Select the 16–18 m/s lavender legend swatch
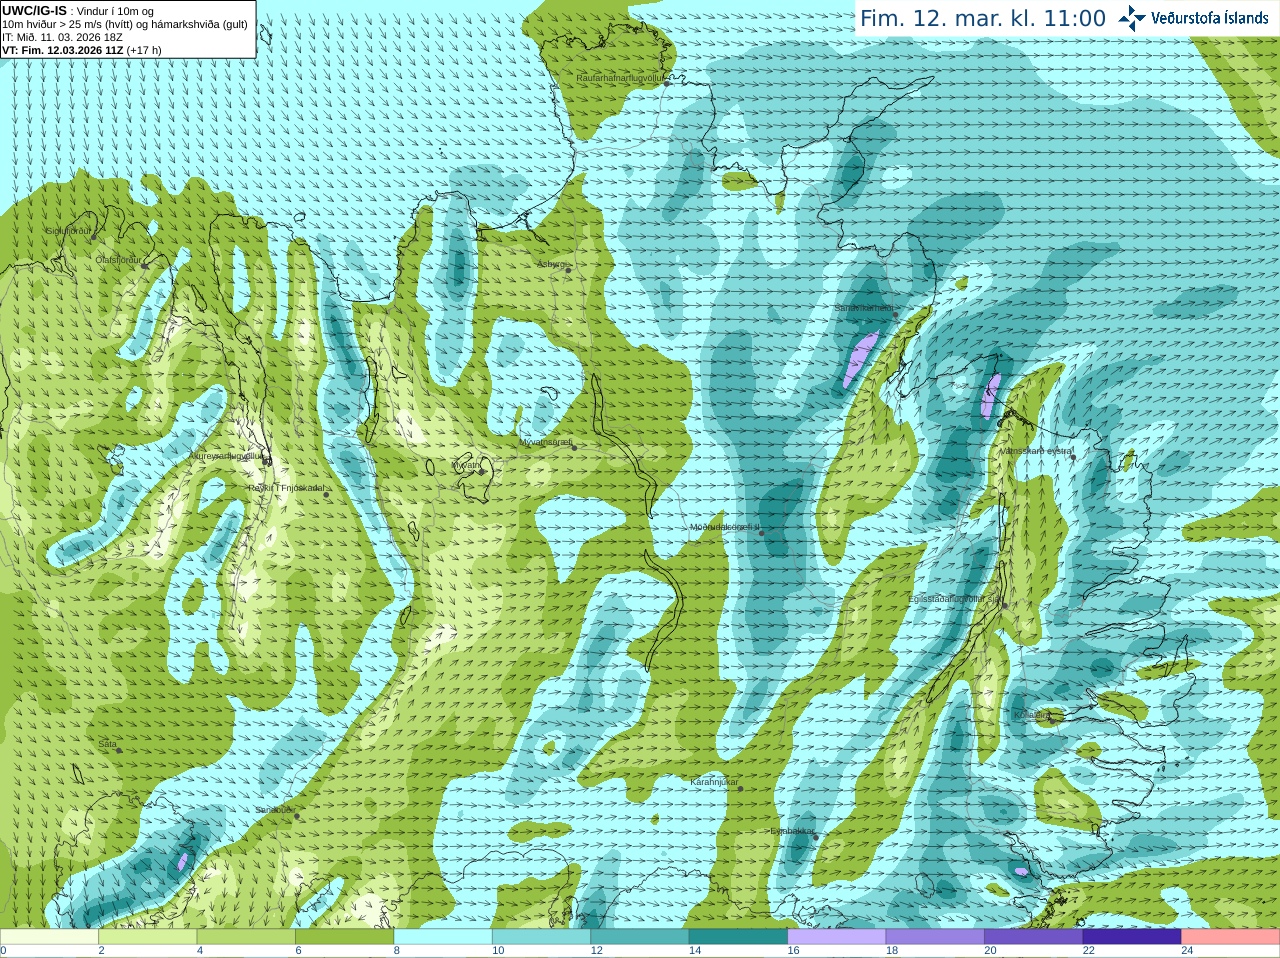Screen dimensions: 1280x958 pyautogui.click(x=837, y=936)
